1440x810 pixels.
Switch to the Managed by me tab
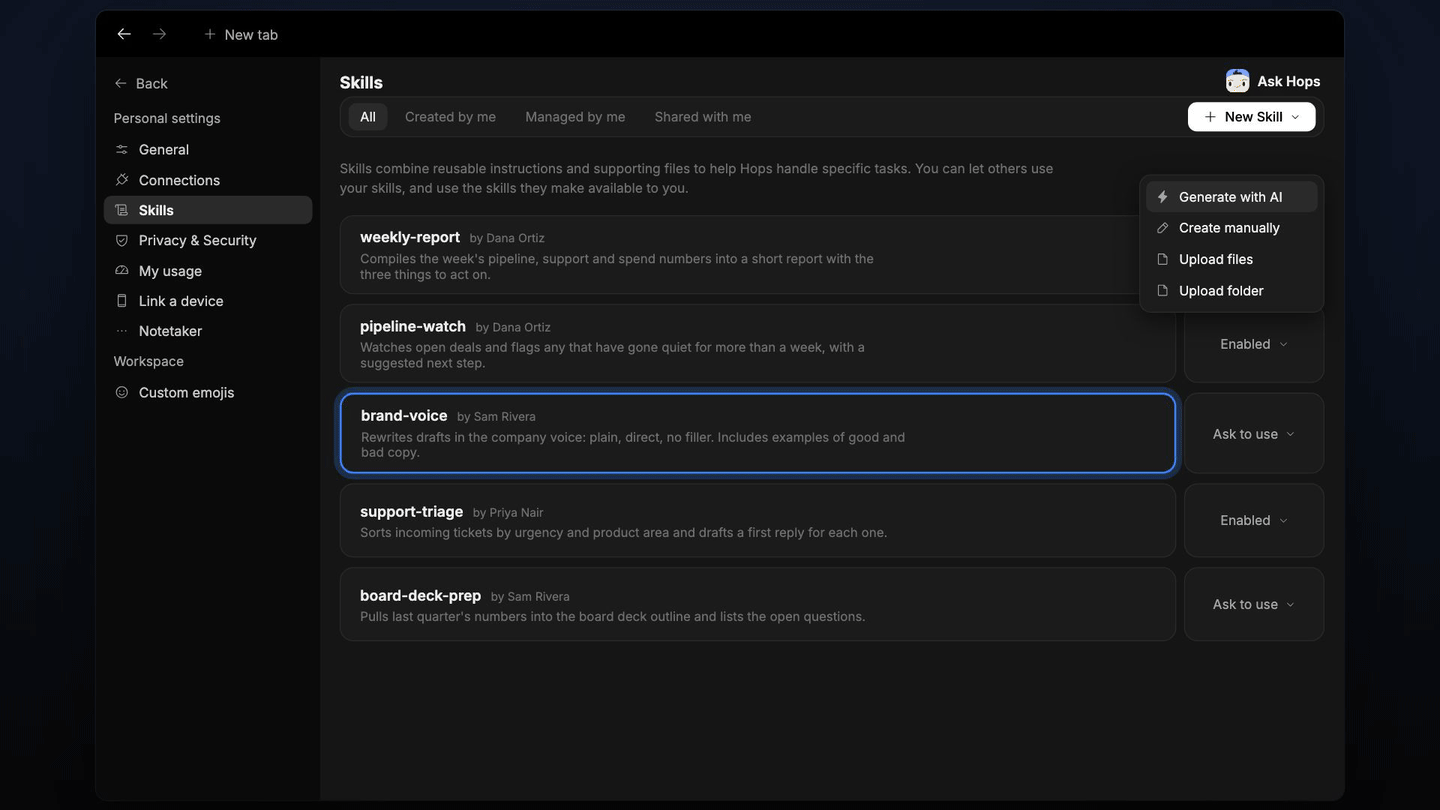[x=575, y=117]
